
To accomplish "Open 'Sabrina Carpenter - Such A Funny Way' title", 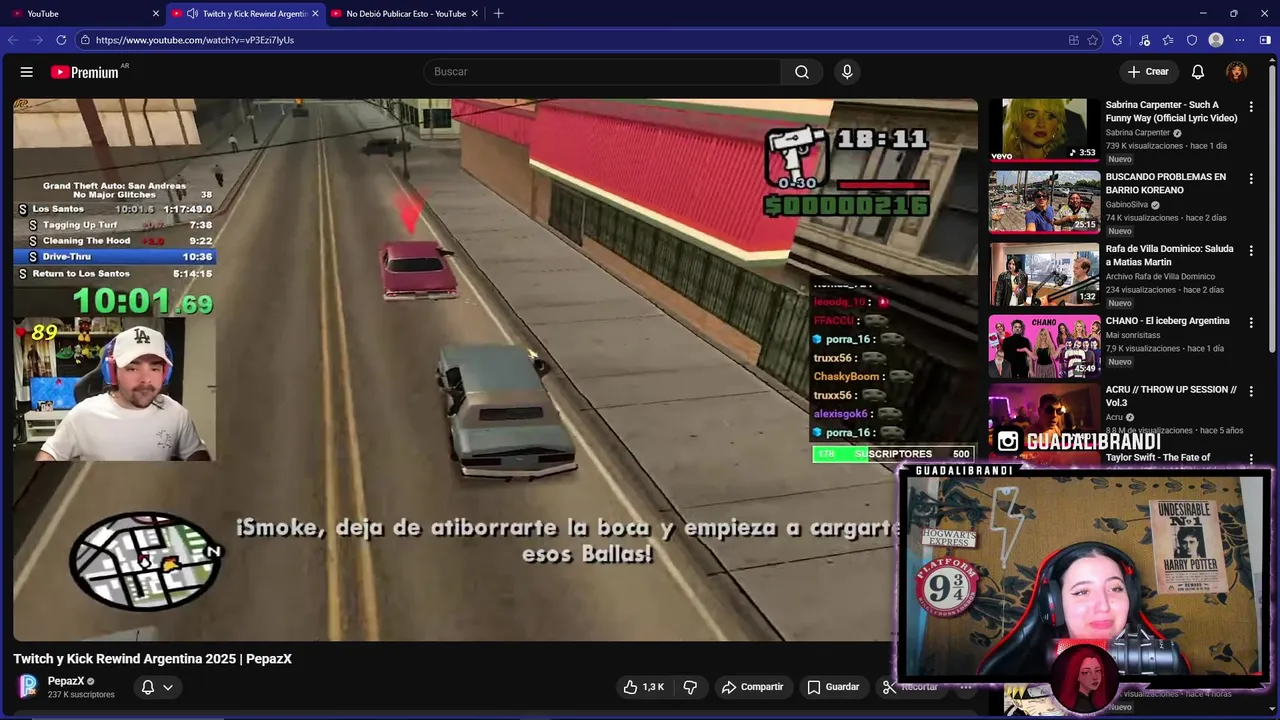I will click(x=1171, y=111).
